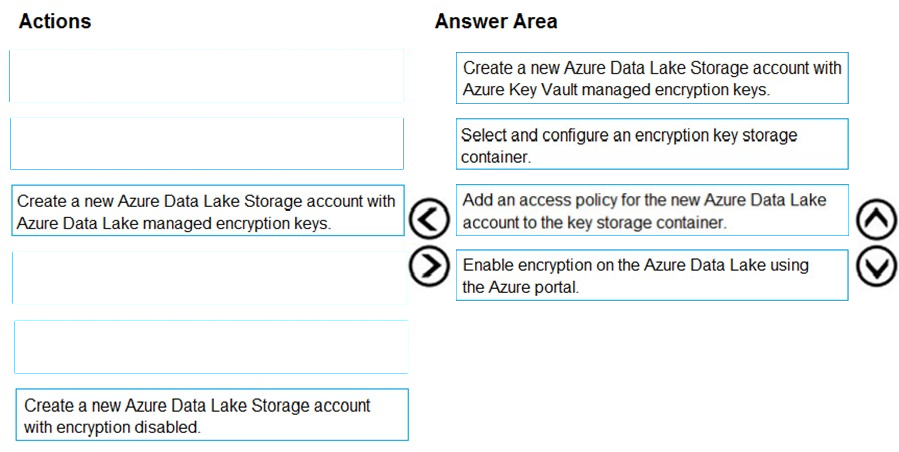
Task: Move selected answer up with the up arrow
Action: [876, 218]
